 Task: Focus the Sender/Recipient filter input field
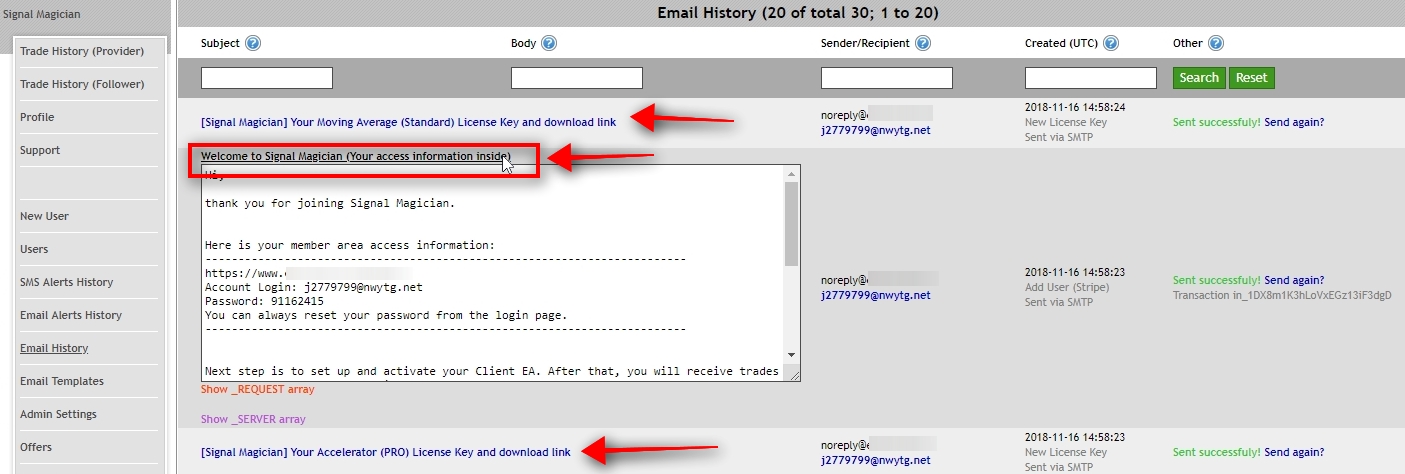pyautogui.click(x=887, y=78)
